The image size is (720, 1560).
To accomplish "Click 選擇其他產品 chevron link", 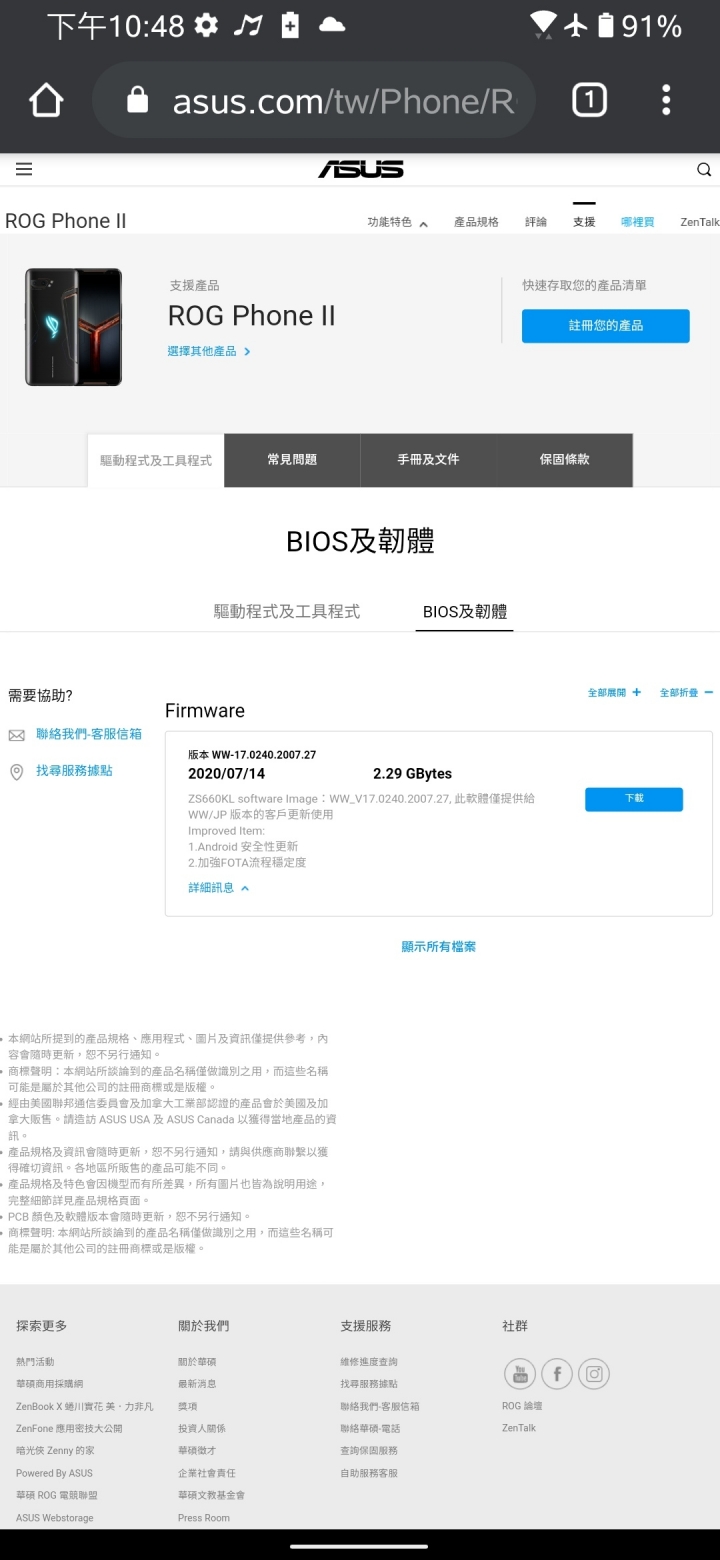I will 209,351.
